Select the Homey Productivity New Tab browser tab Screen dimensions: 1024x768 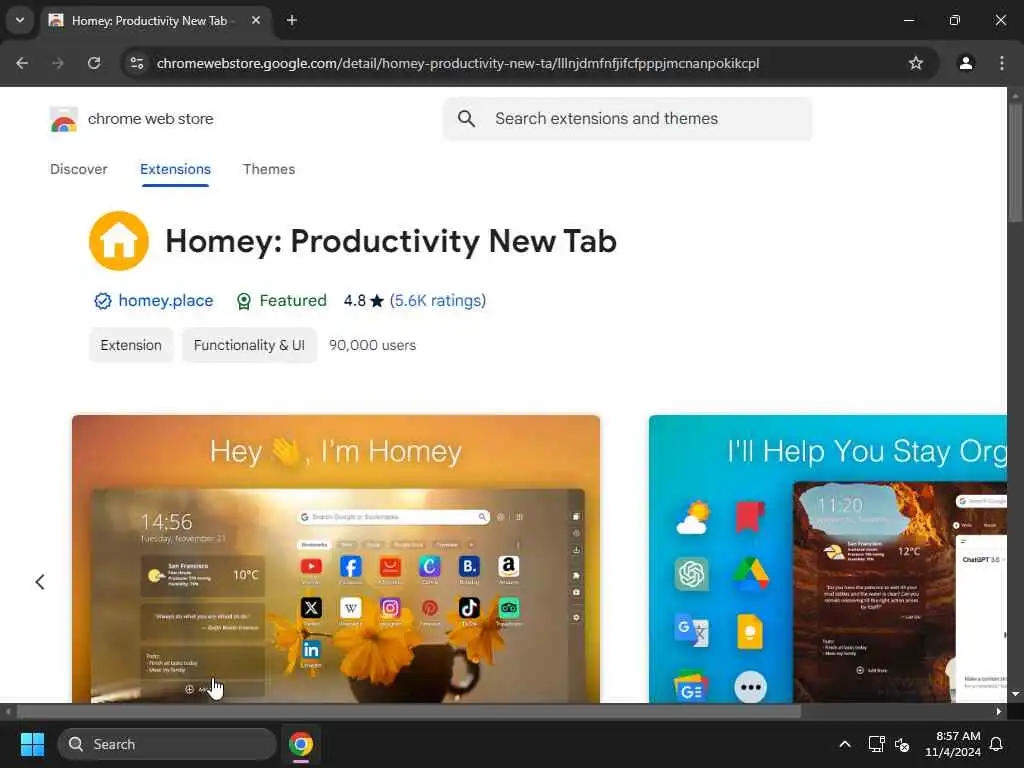(153, 21)
